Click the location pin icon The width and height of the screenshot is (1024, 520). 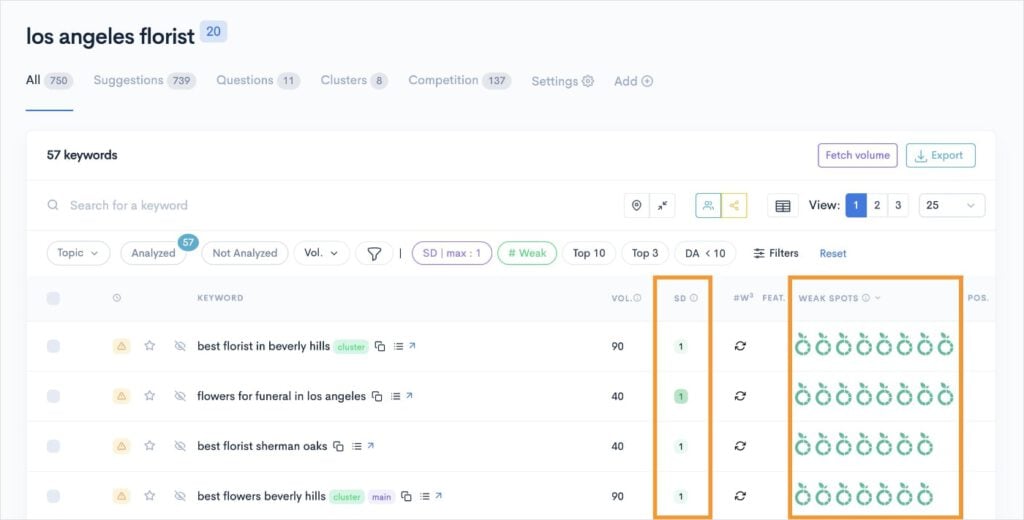[x=636, y=205]
